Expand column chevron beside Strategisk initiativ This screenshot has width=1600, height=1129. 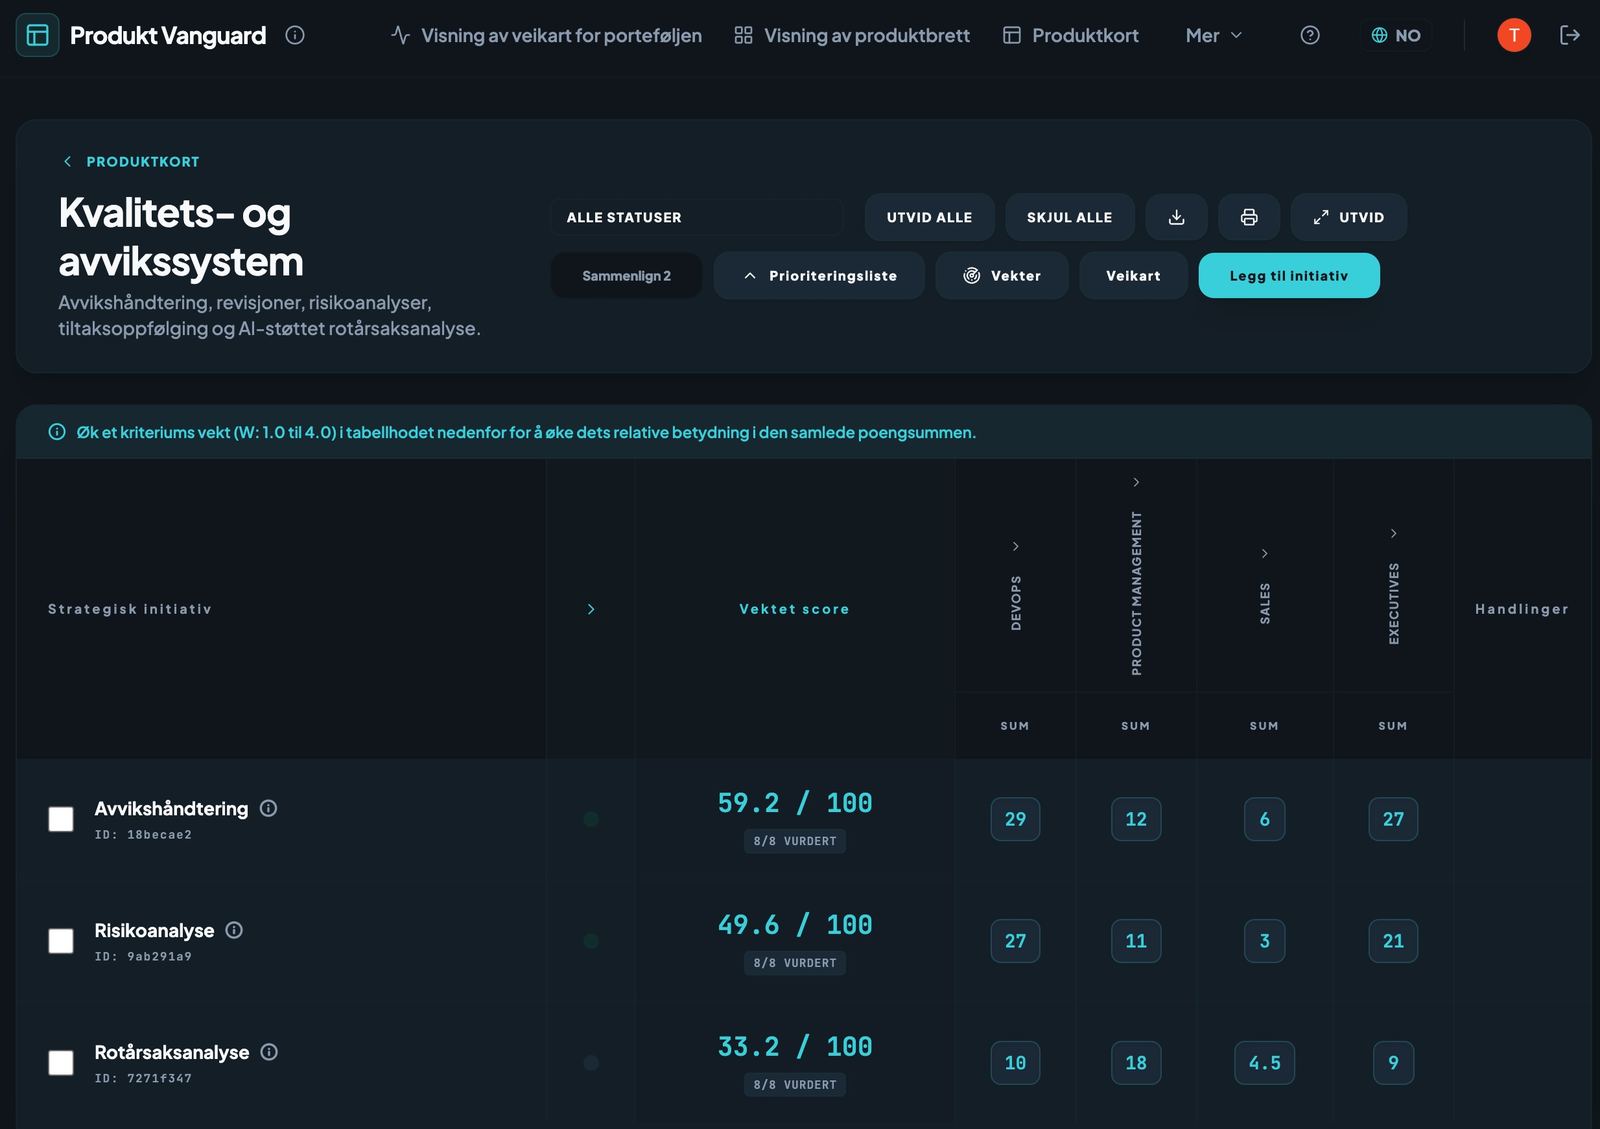(591, 609)
